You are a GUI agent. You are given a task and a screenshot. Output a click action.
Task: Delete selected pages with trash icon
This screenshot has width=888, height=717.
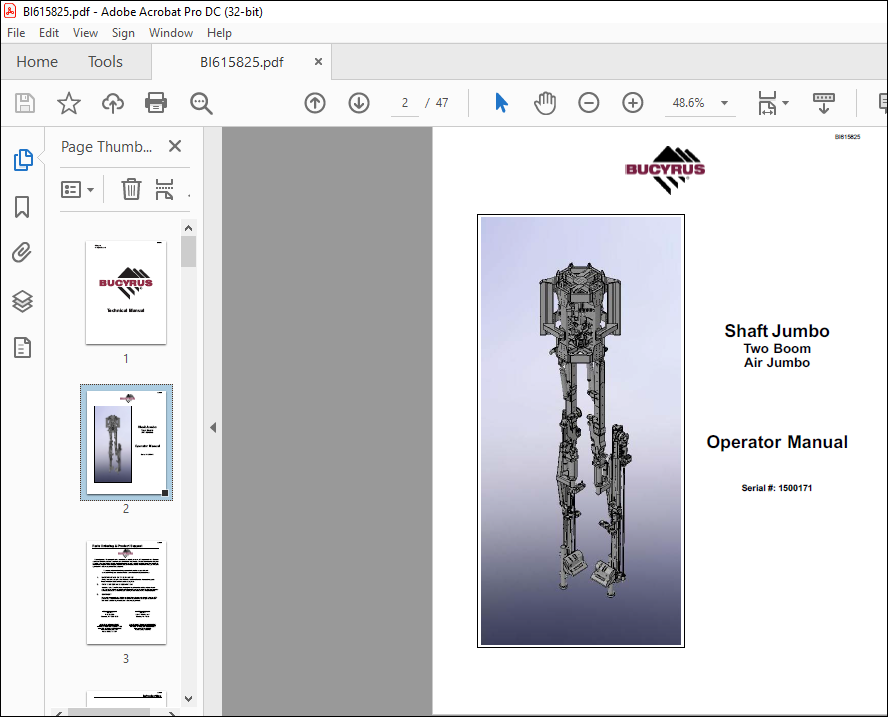pyautogui.click(x=131, y=189)
